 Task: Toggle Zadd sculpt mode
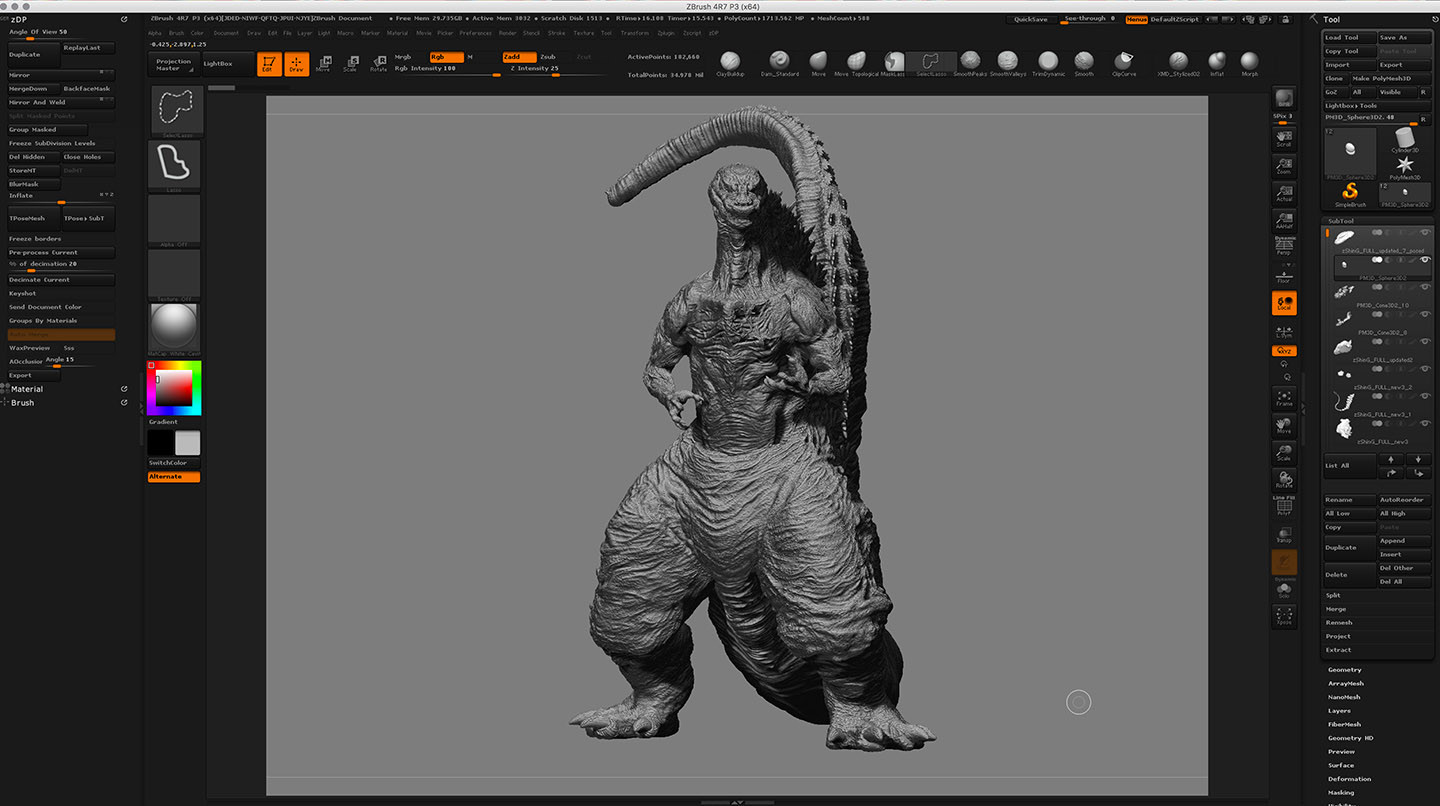point(518,57)
